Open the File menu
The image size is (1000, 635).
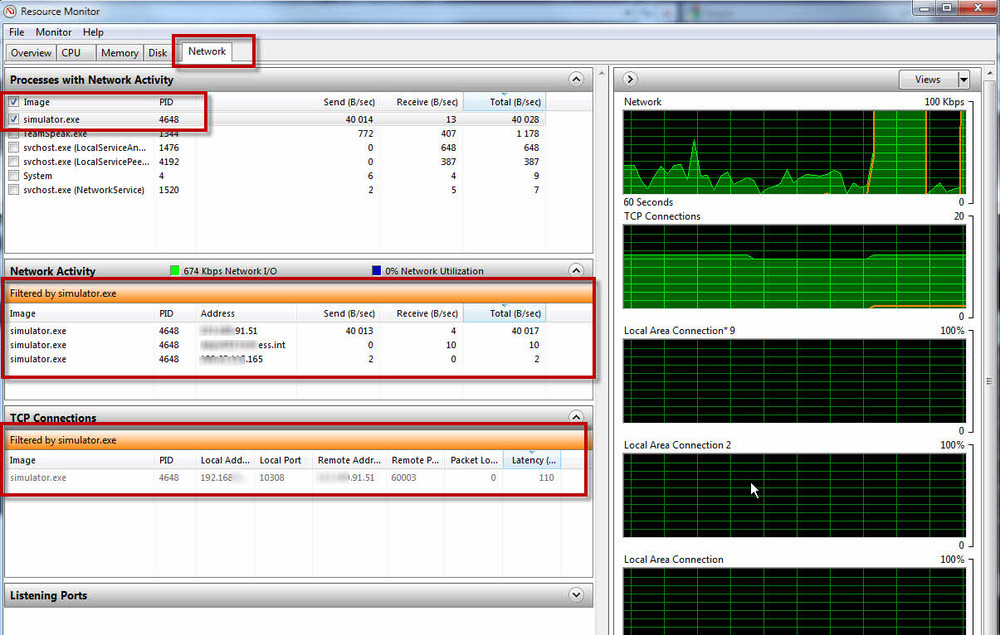pyautogui.click(x=17, y=32)
